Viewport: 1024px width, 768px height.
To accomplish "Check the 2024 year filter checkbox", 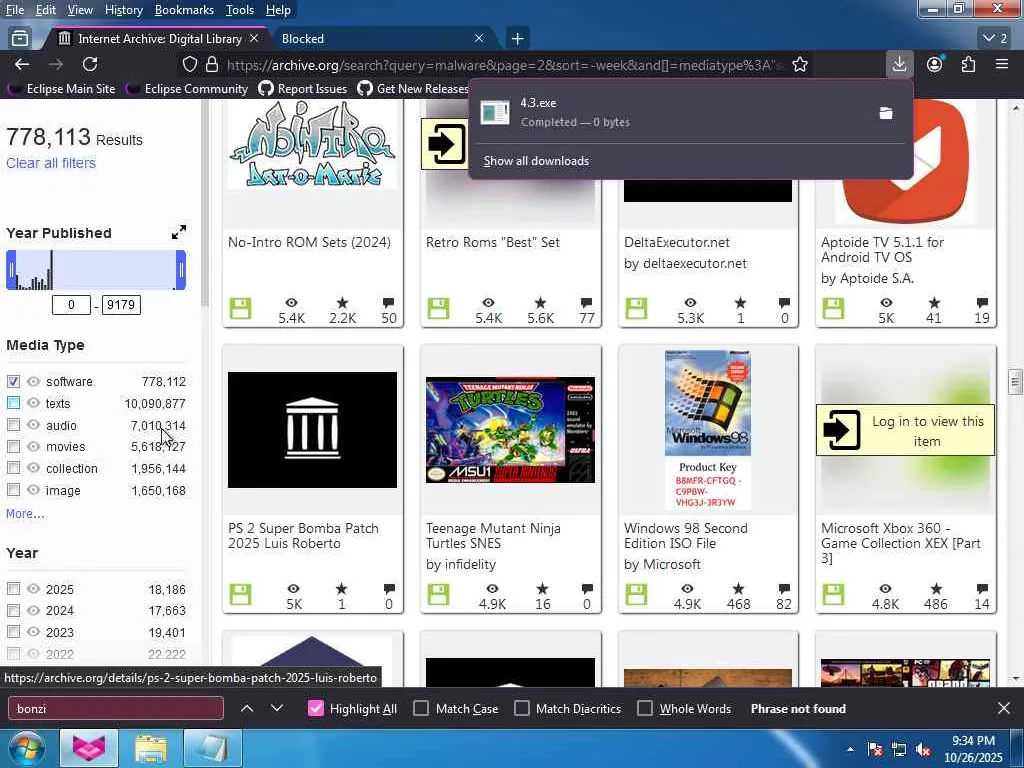I will click(x=13, y=611).
